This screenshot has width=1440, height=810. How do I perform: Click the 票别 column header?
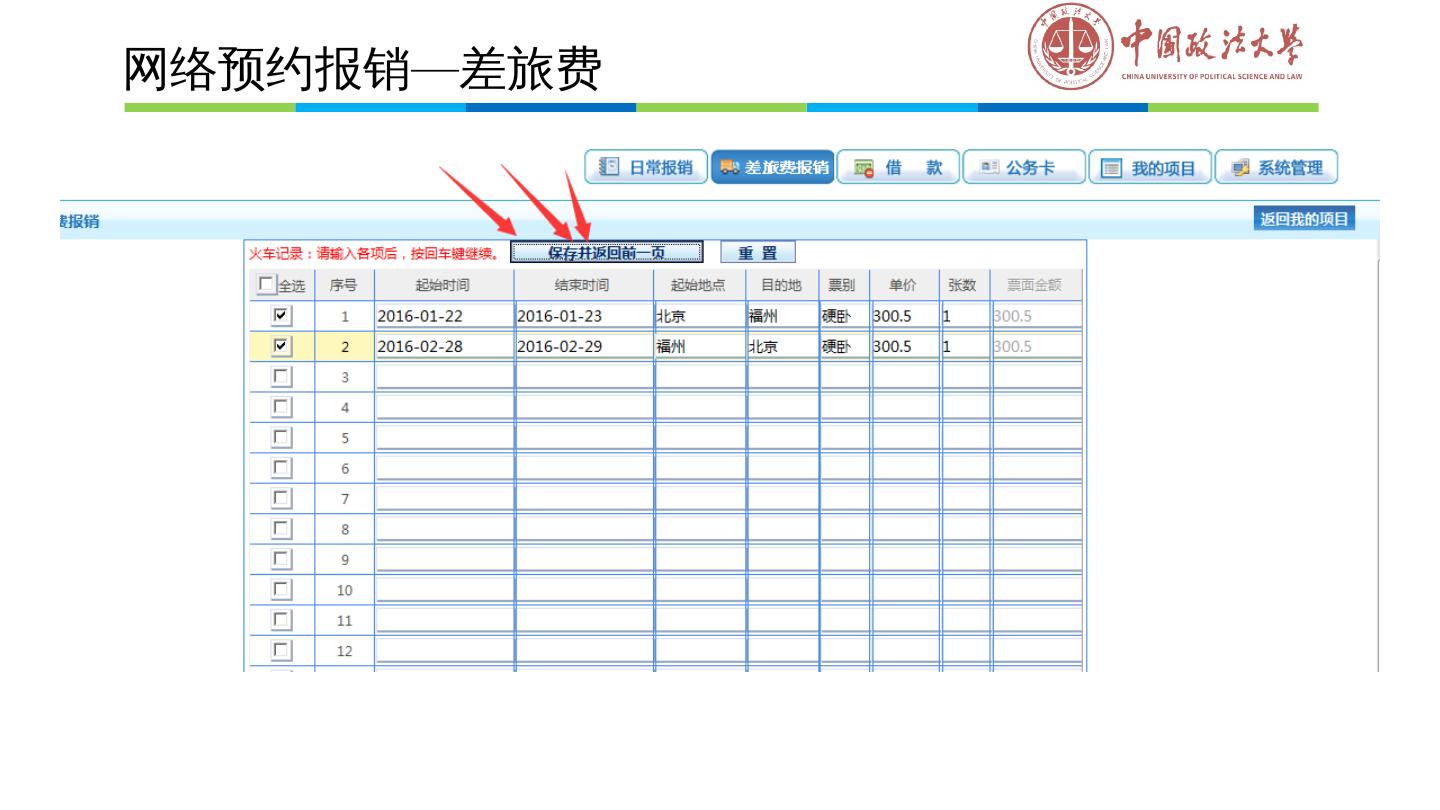[845, 286]
